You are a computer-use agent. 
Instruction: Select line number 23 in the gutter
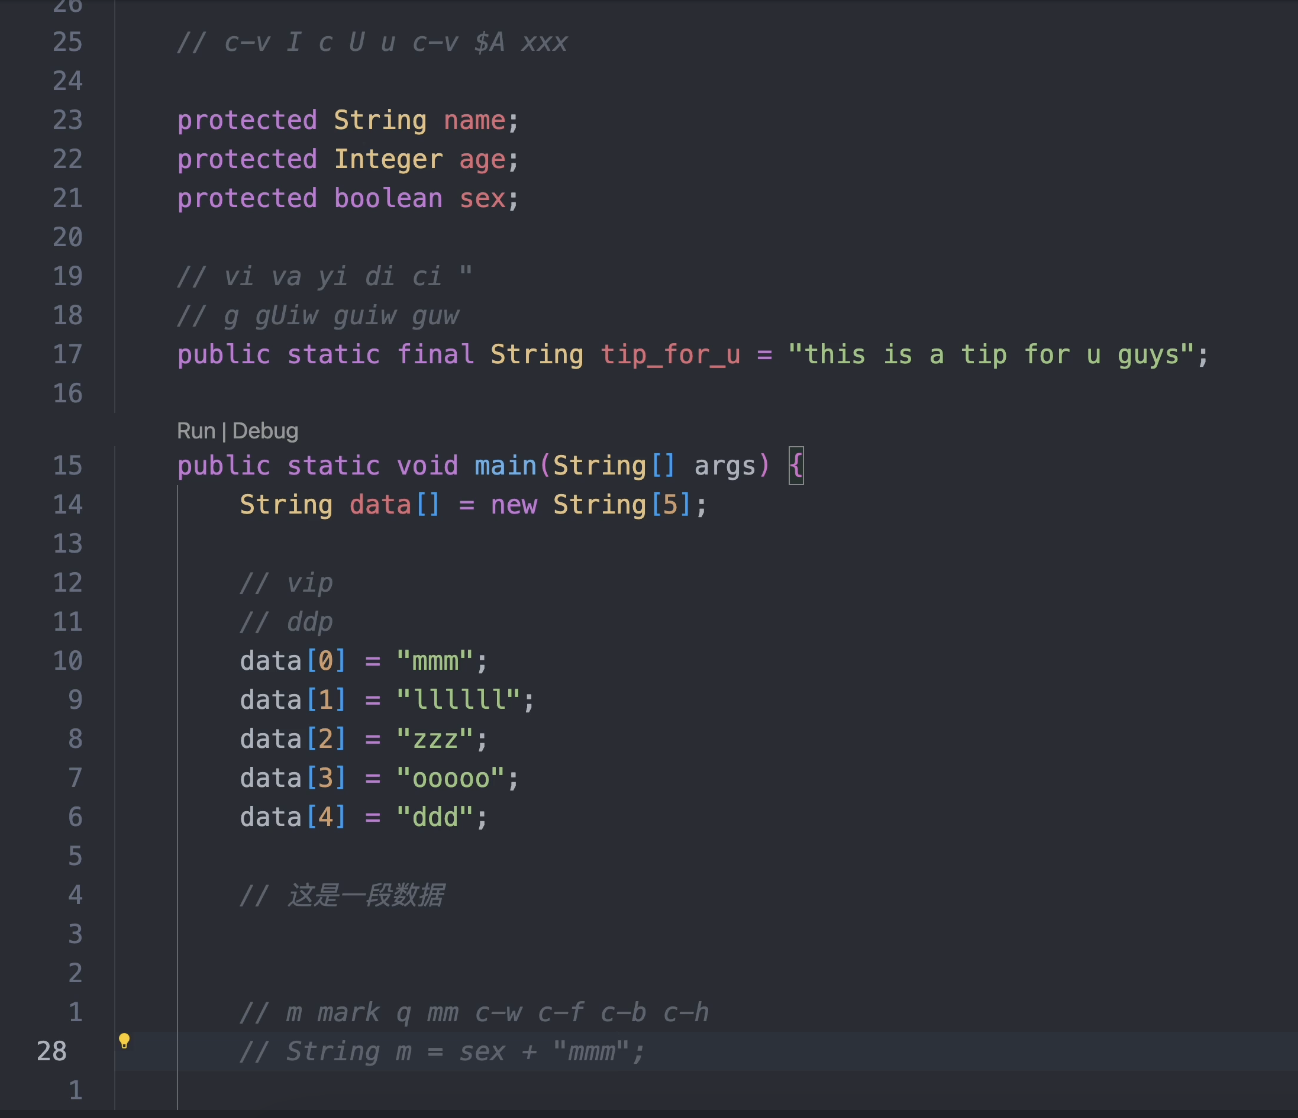(67, 121)
